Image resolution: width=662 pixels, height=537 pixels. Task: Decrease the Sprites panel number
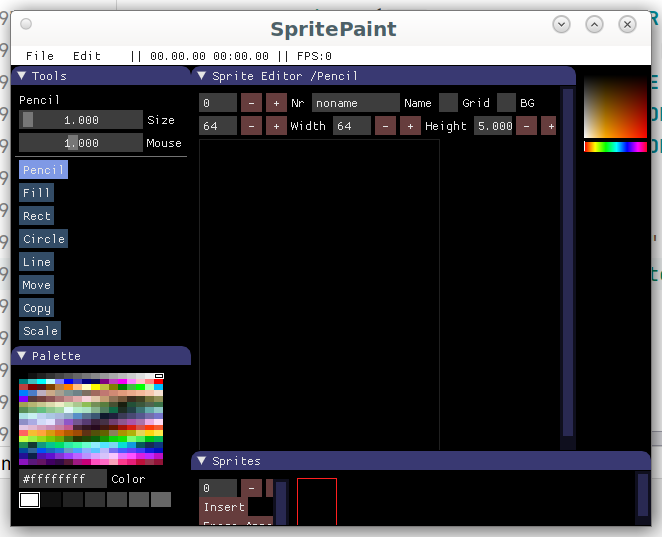coord(251,488)
